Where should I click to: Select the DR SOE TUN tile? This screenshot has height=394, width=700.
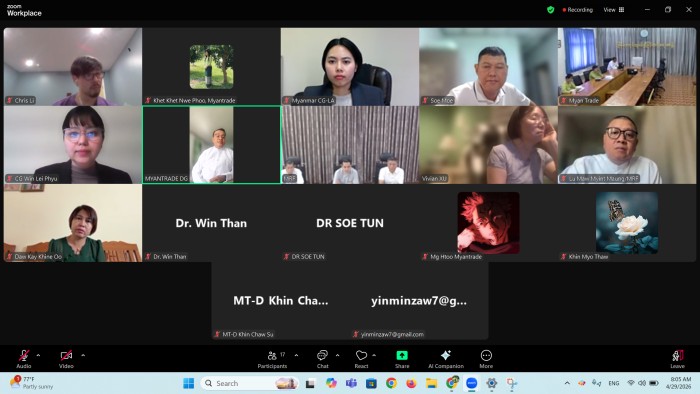pos(350,223)
